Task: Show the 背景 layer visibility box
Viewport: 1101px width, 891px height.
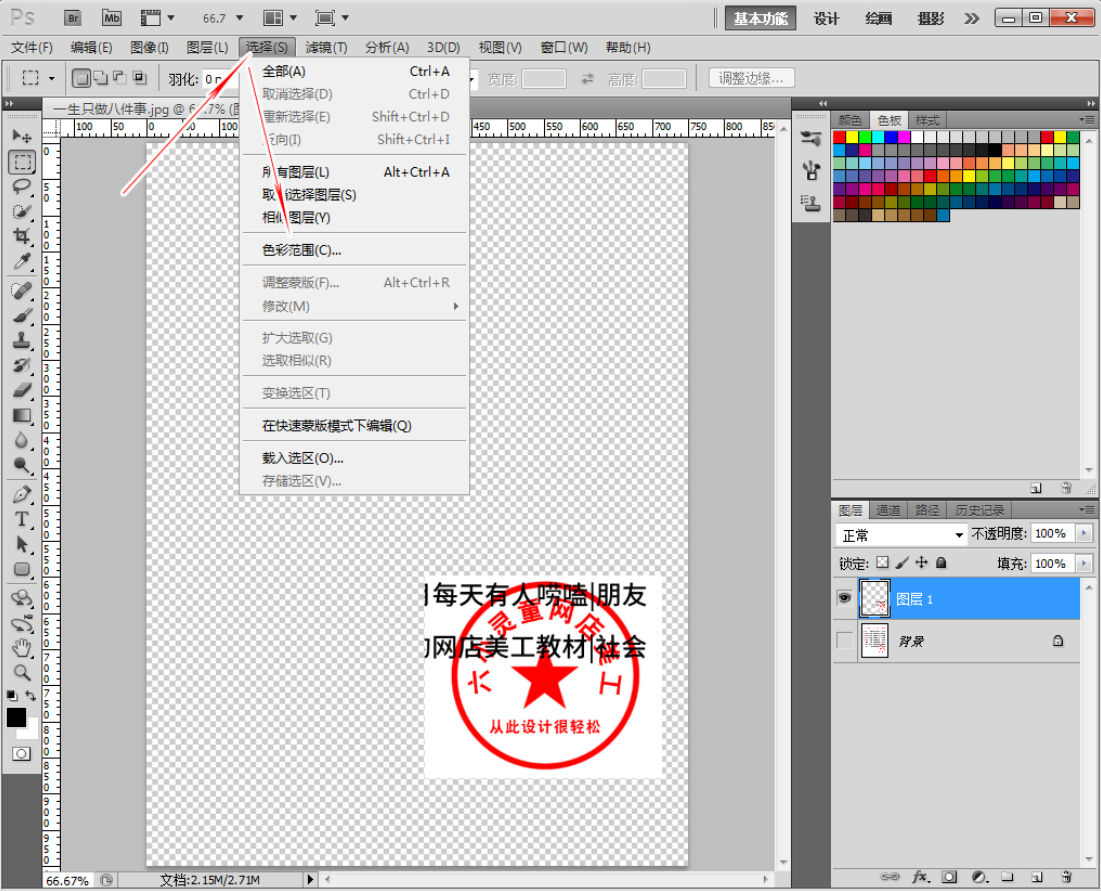Action: coord(844,640)
